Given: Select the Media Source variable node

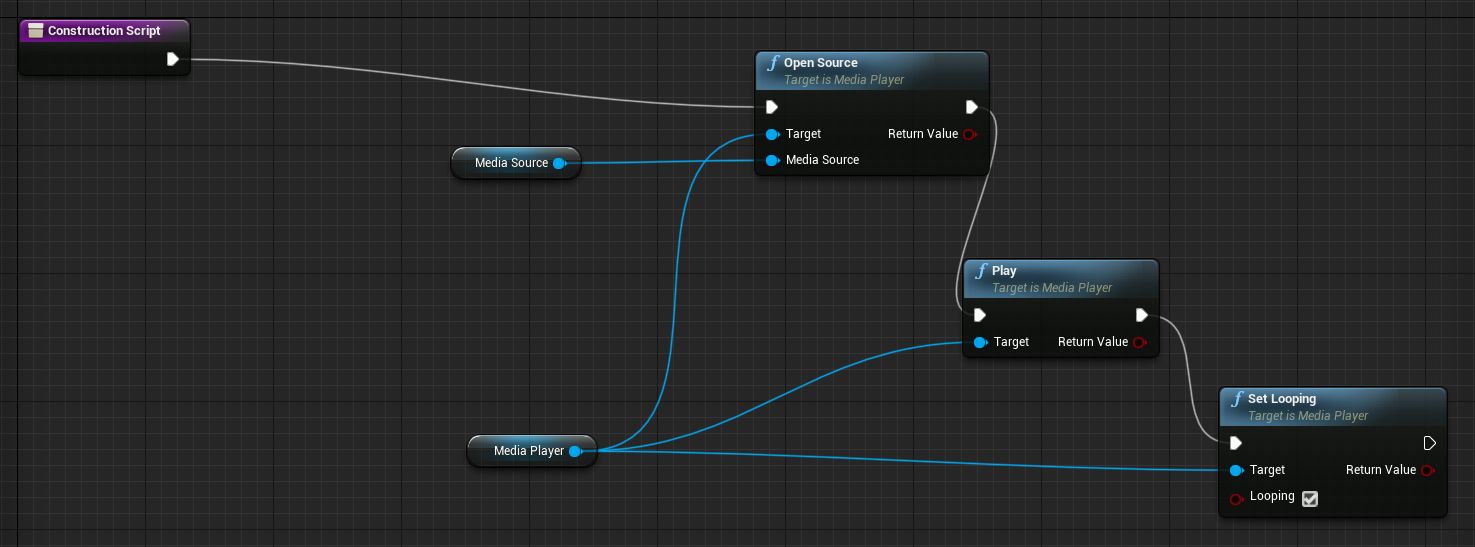Looking at the screenshot, I should pos(515,163).
